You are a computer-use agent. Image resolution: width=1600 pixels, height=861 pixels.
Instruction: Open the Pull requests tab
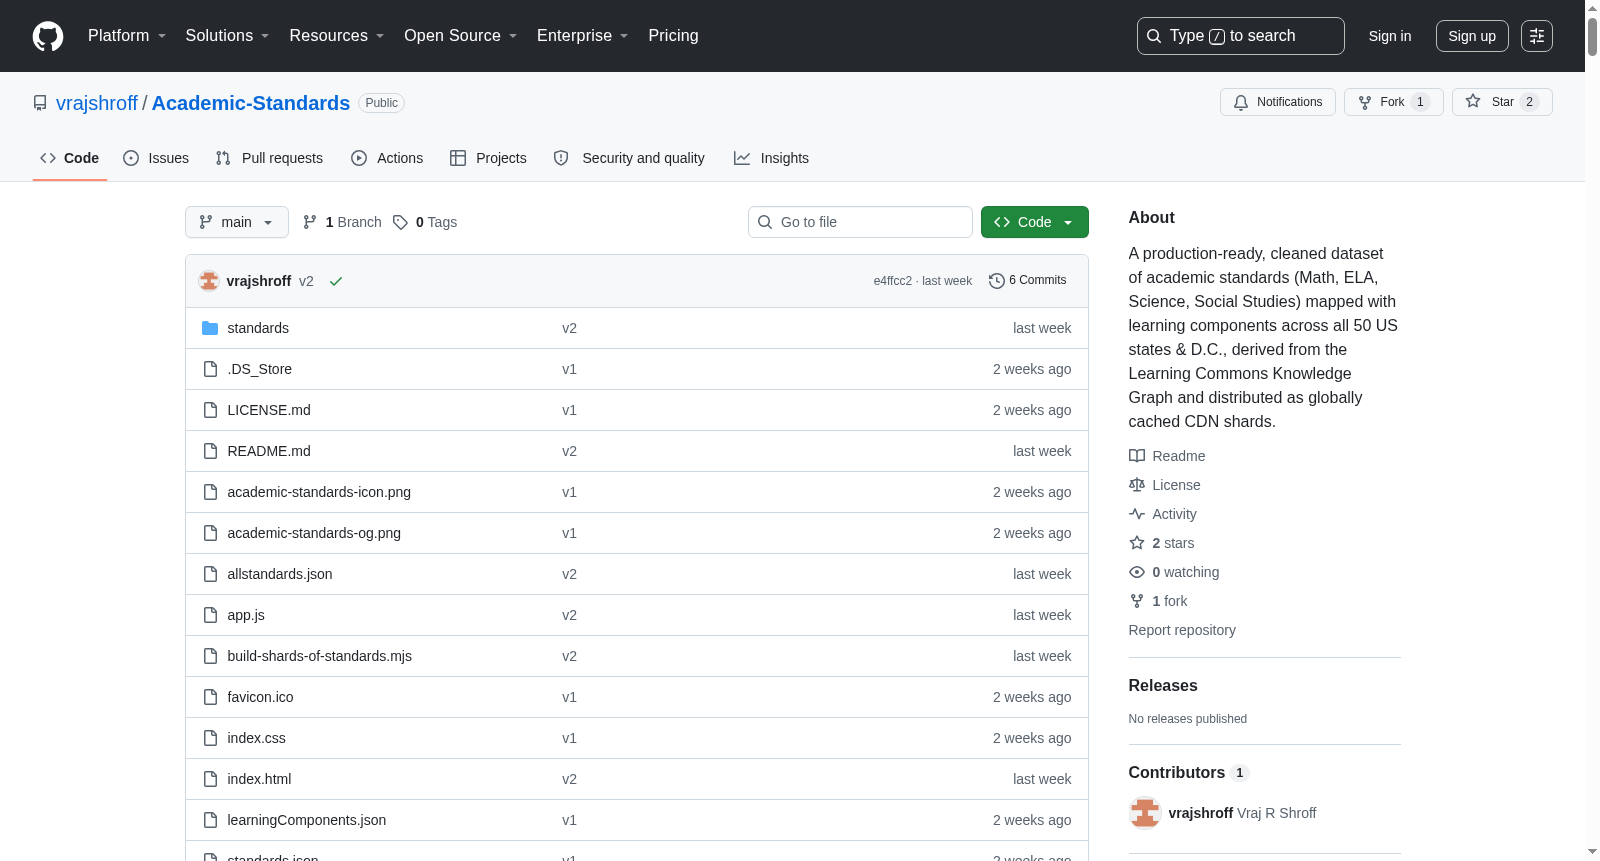[x=269, y=158]
